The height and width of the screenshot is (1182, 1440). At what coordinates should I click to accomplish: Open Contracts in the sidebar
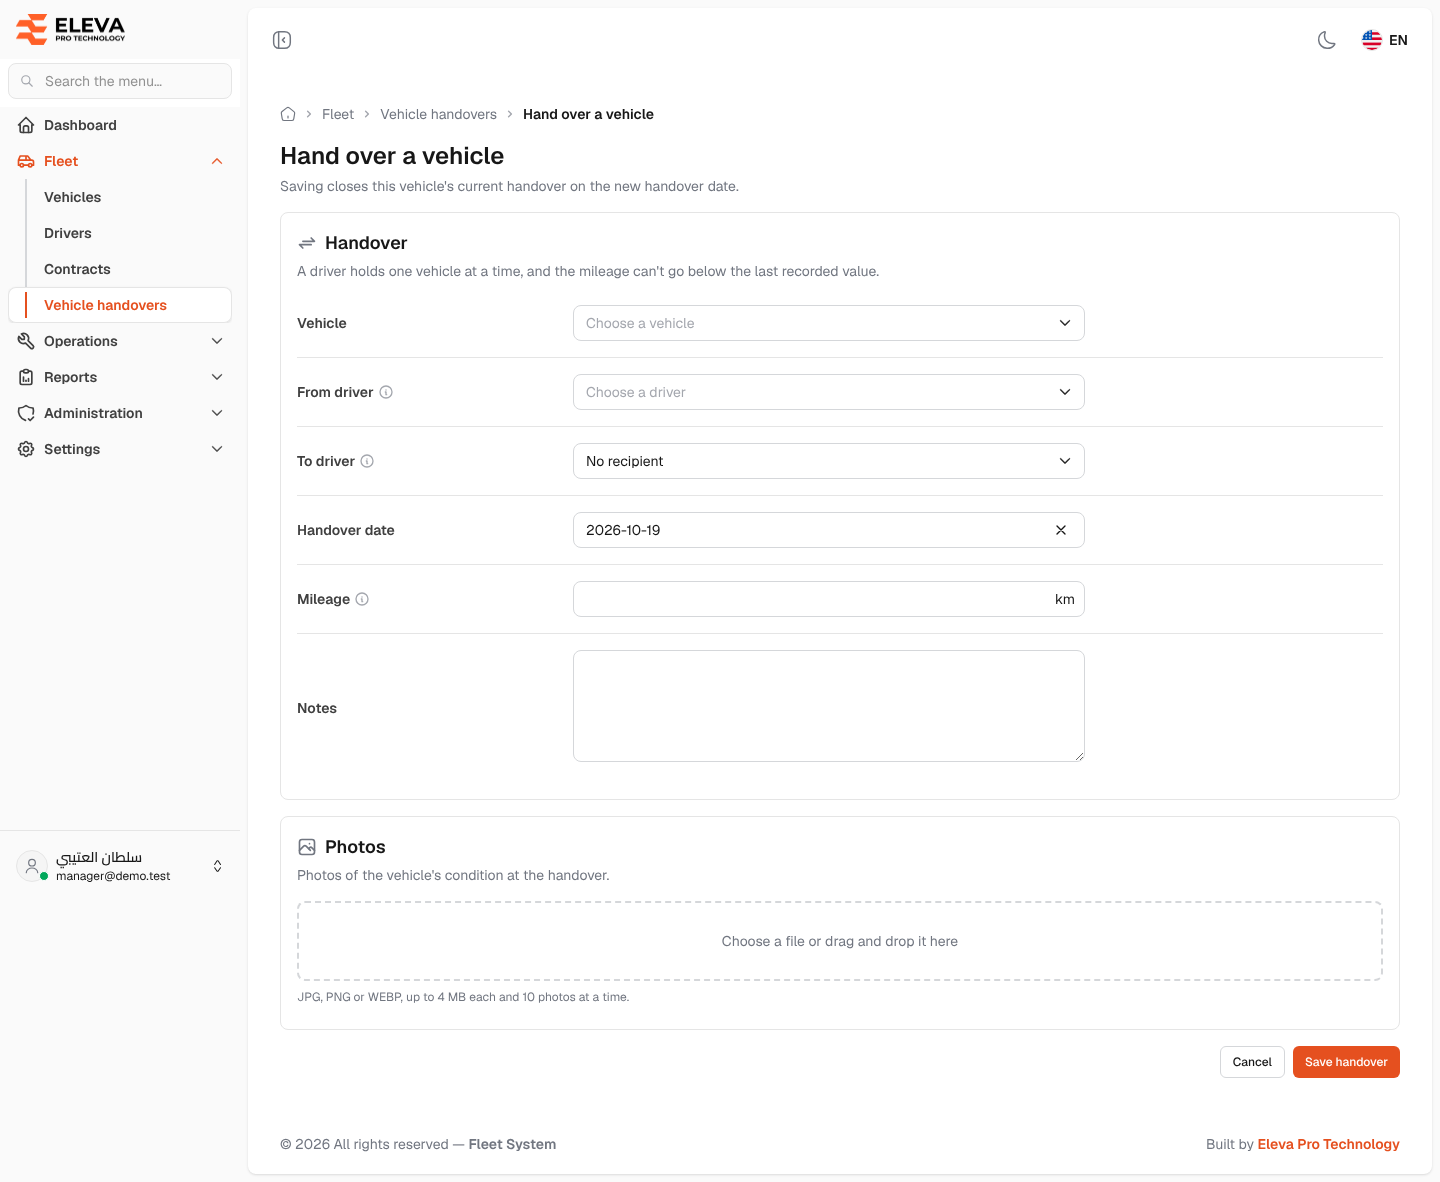77,269
